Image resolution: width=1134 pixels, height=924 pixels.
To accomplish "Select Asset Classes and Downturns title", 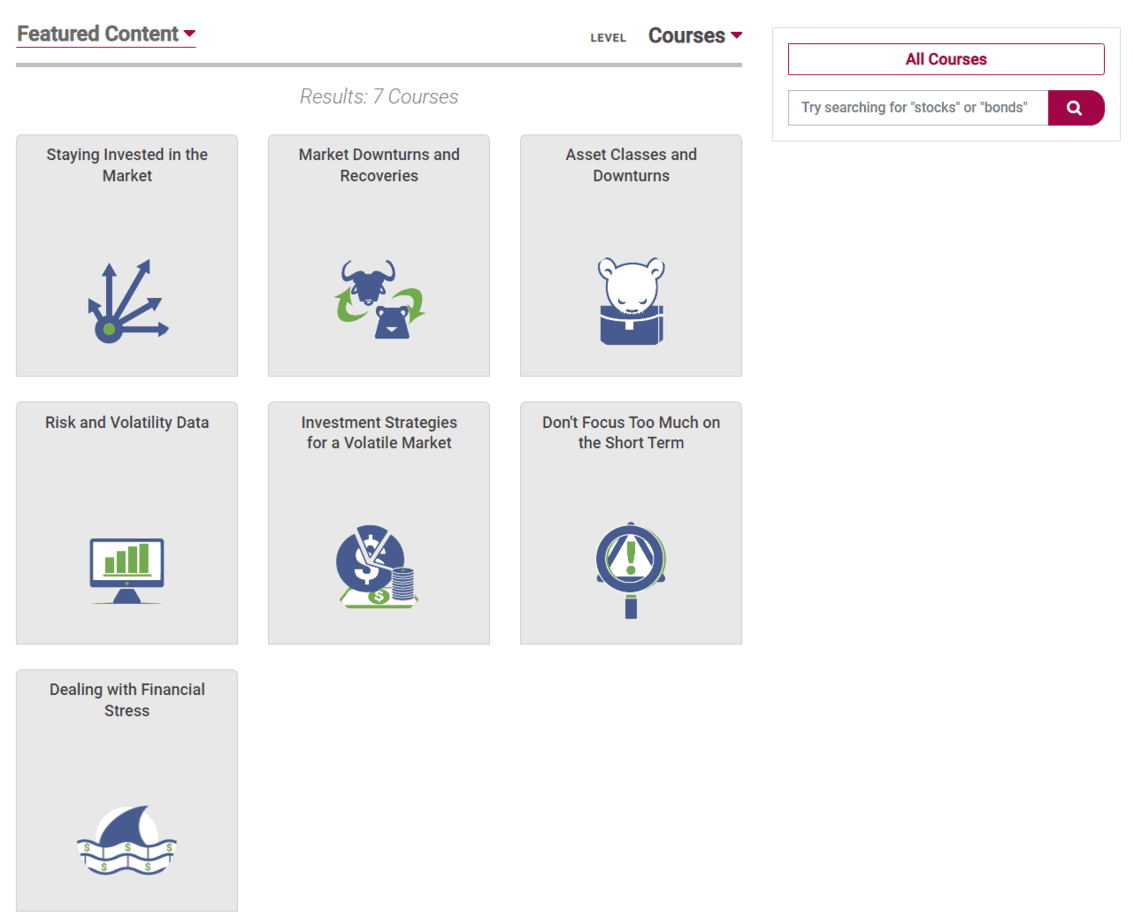I will click(631, 165).
